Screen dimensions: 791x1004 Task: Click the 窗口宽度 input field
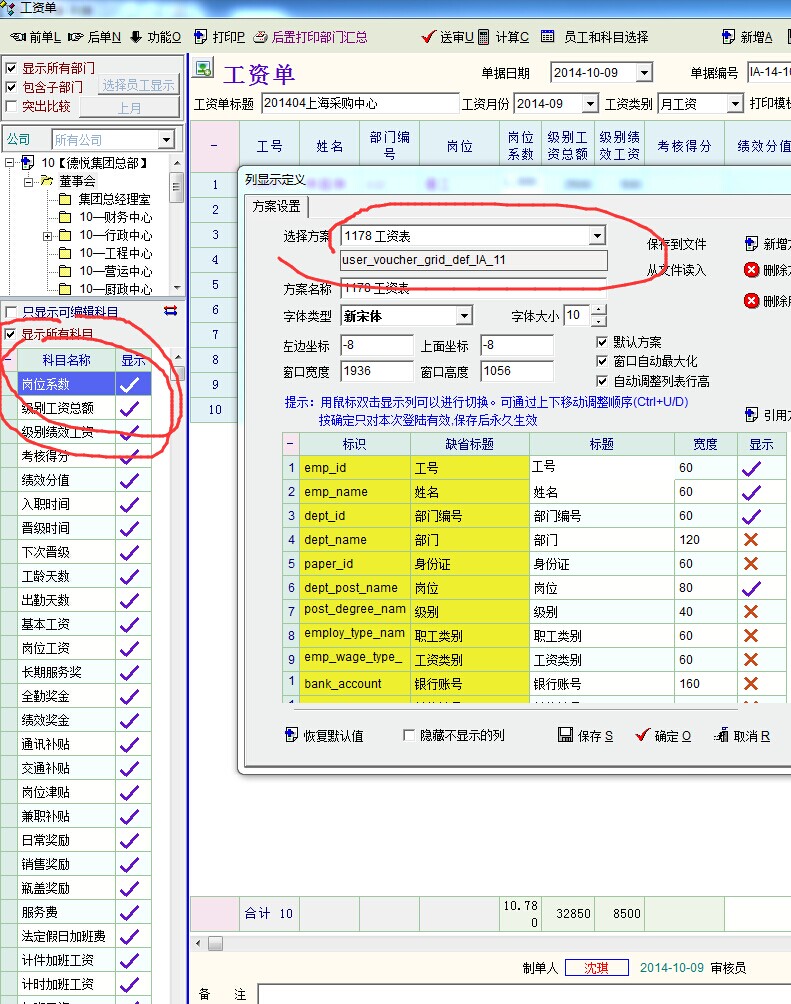point(376,371)
